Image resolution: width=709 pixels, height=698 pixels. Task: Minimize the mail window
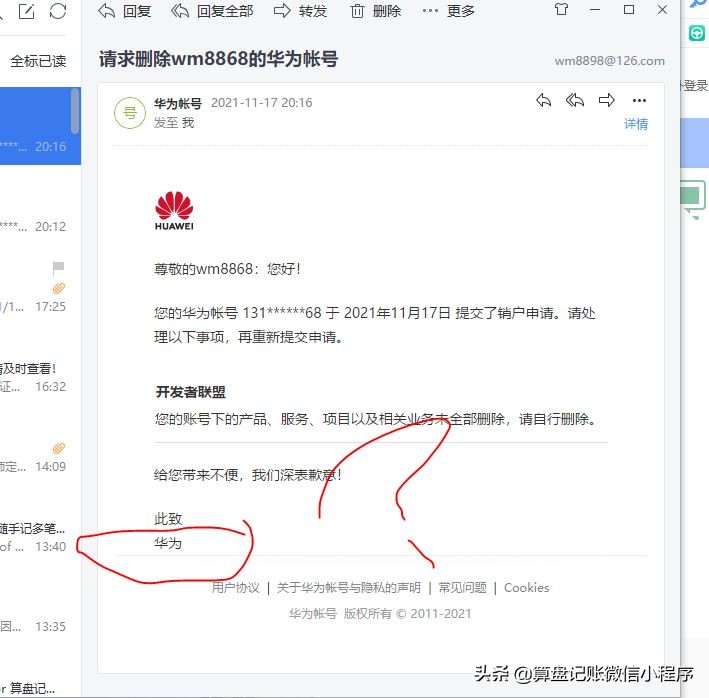click(595, 9)
